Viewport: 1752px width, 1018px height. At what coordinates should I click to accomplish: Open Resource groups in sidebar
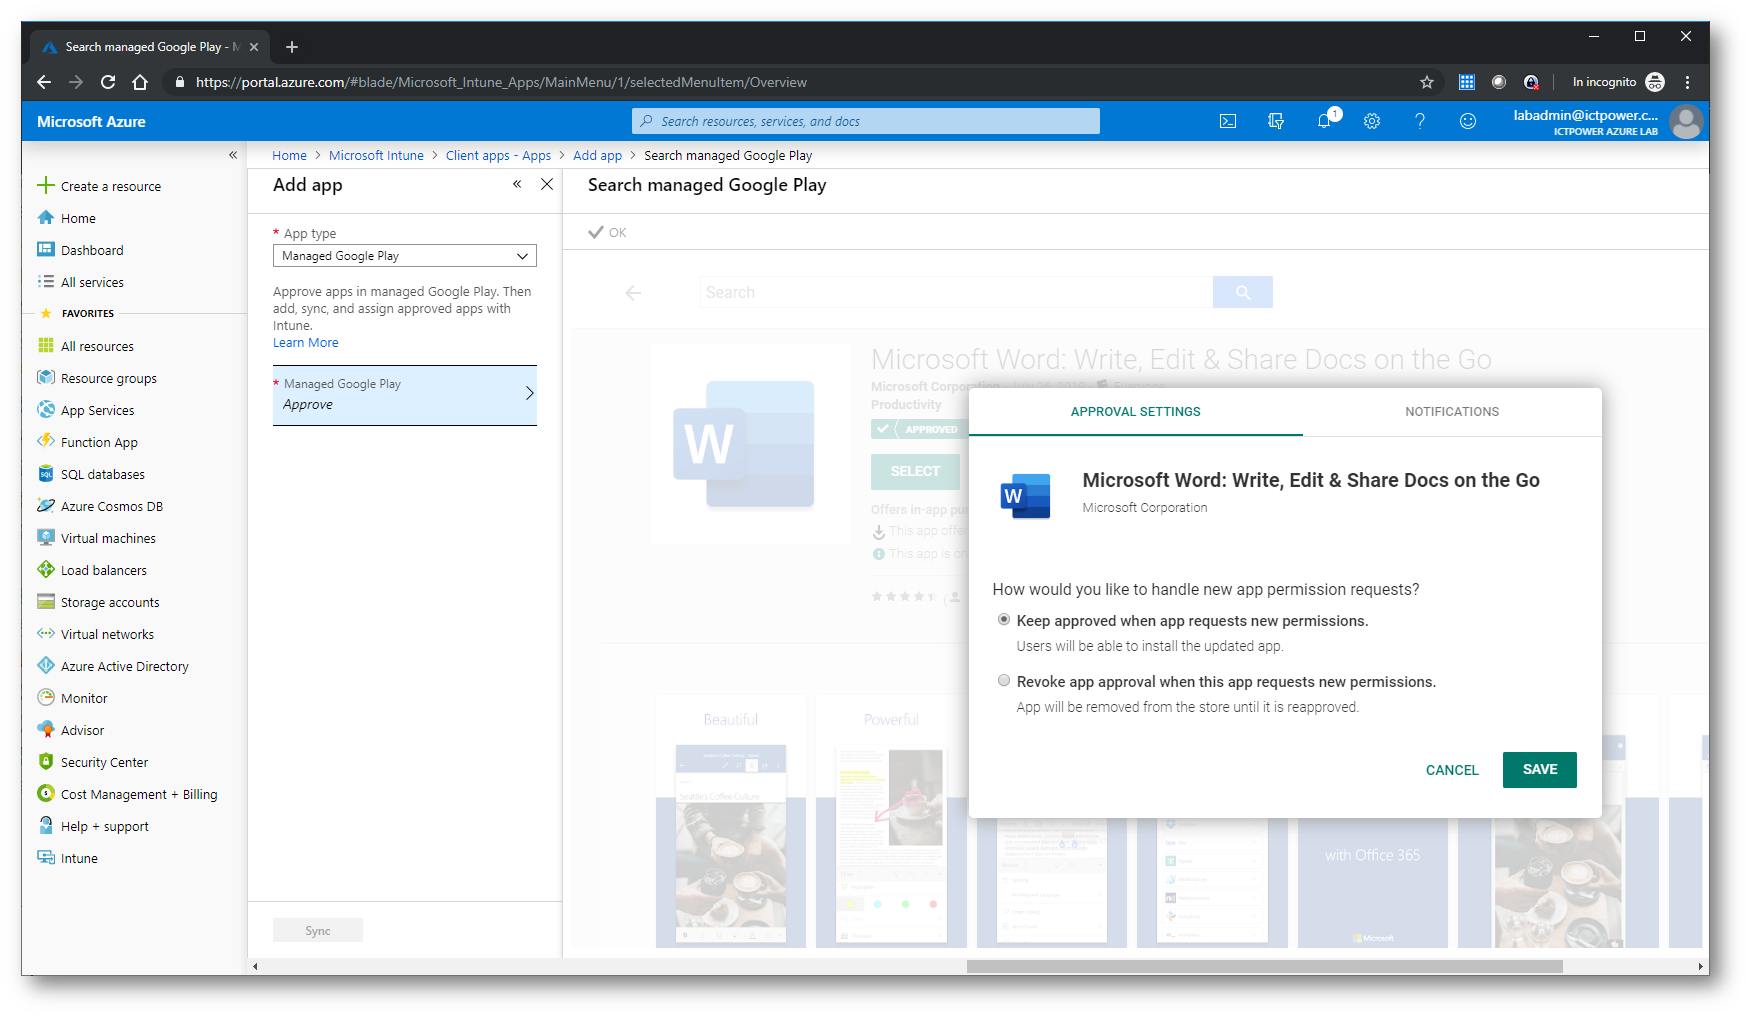click(x=108, y=378)
